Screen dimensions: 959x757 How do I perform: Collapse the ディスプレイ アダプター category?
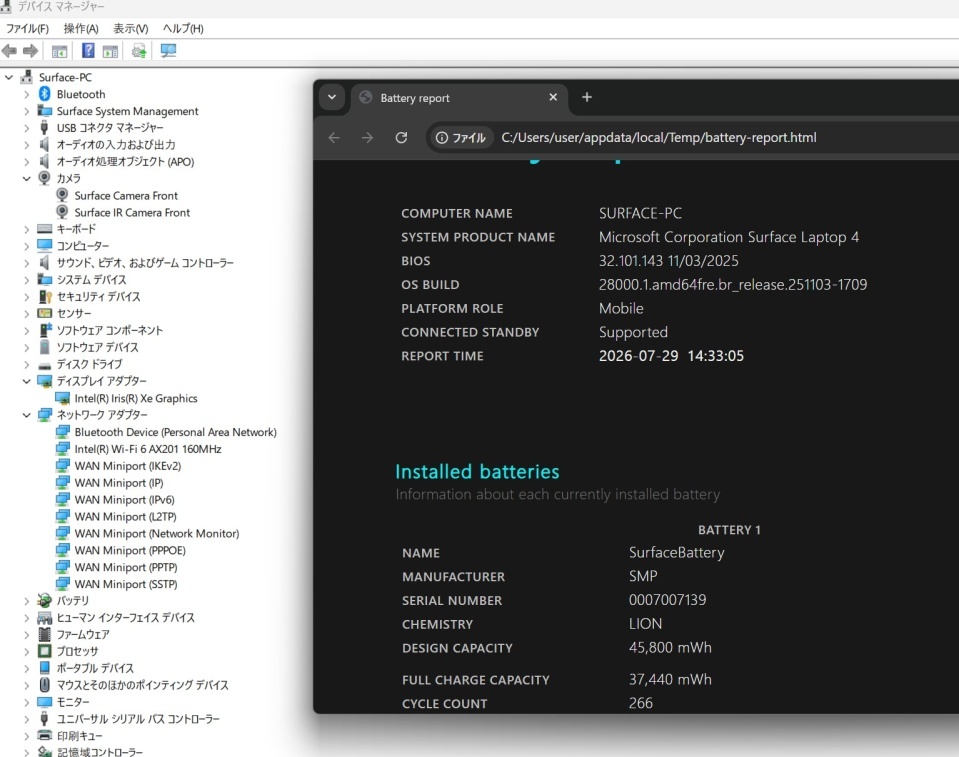(26, 381)
